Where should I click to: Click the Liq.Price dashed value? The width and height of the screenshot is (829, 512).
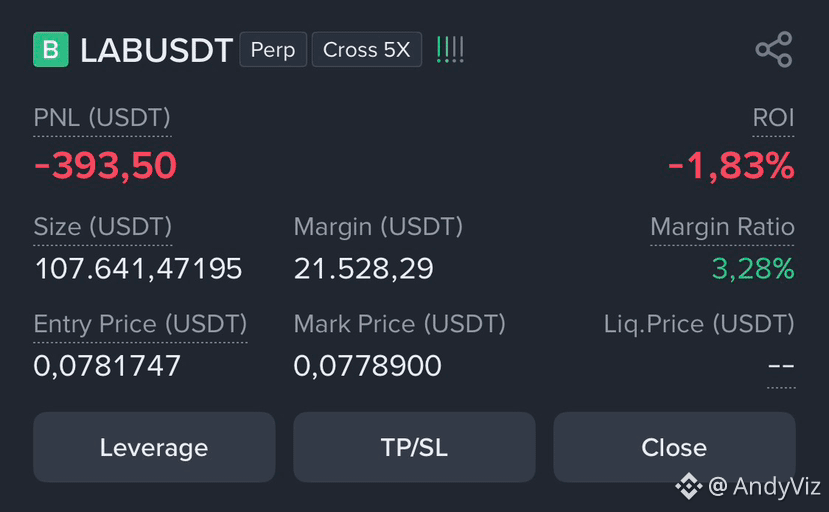point(781,366)
